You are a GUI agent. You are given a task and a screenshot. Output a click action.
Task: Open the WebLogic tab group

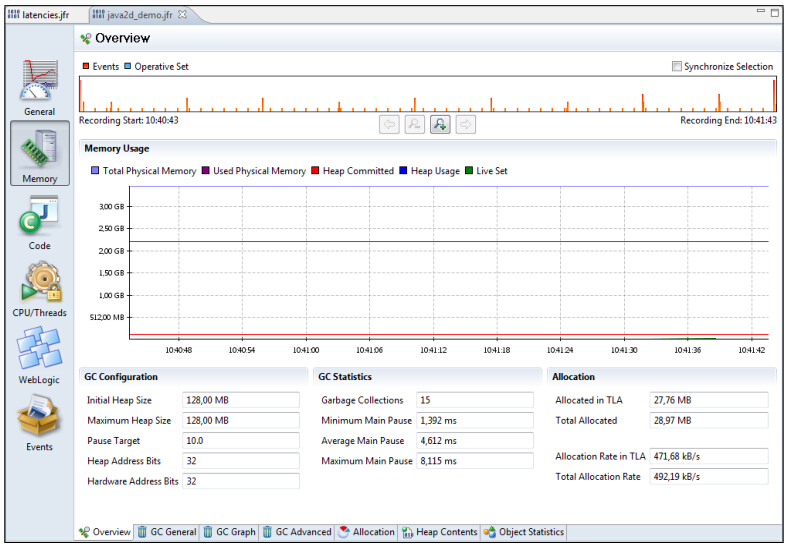[x=39, y=354]
